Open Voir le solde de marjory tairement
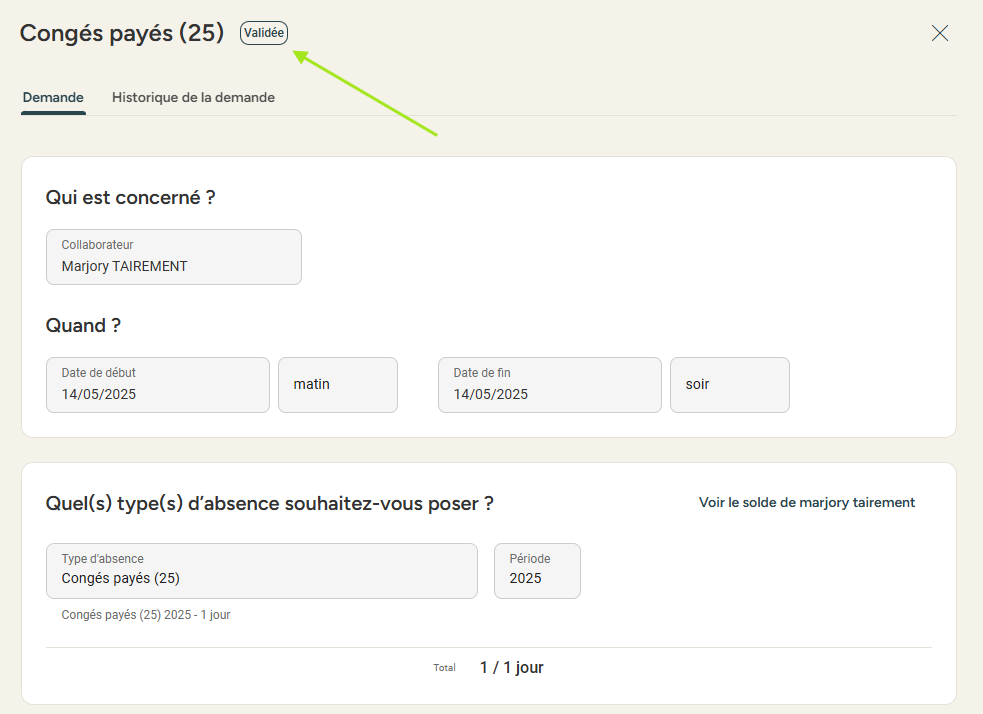This screenshot has height=714, width=983. click(807, 502)
